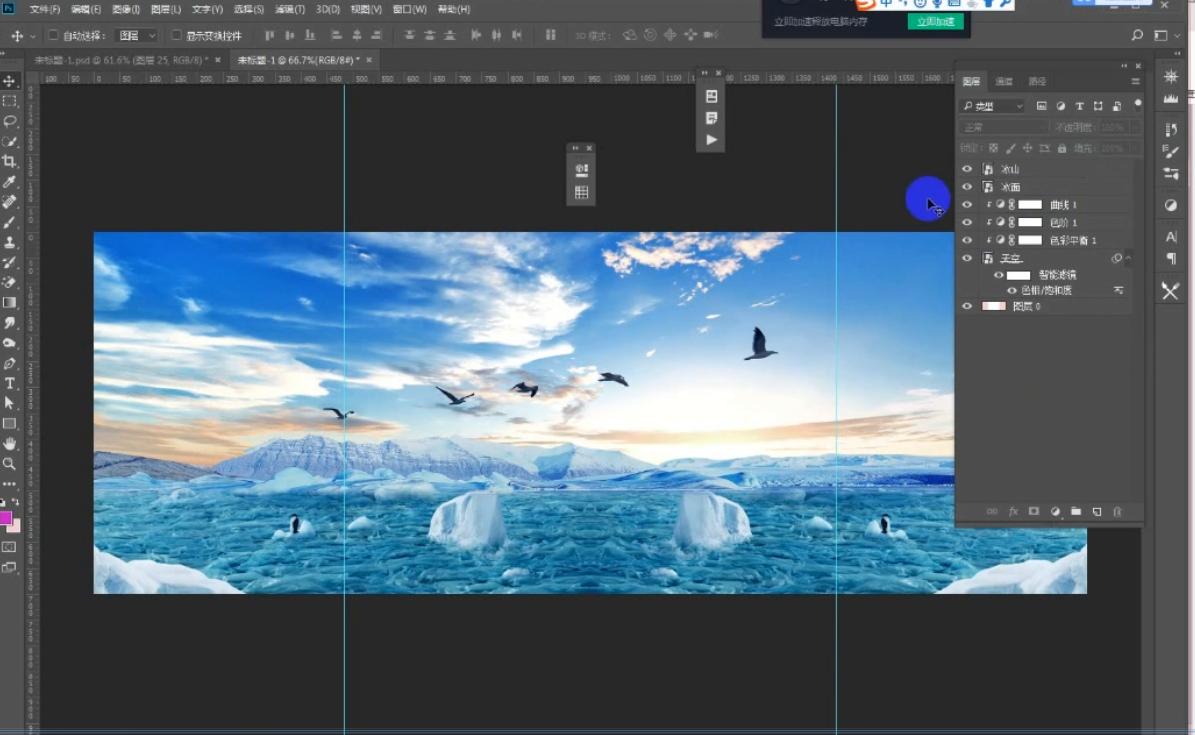Select the Pen tool
Image resolution: width=1195 pixels, height=735 pixels.
tap(10, 363)
